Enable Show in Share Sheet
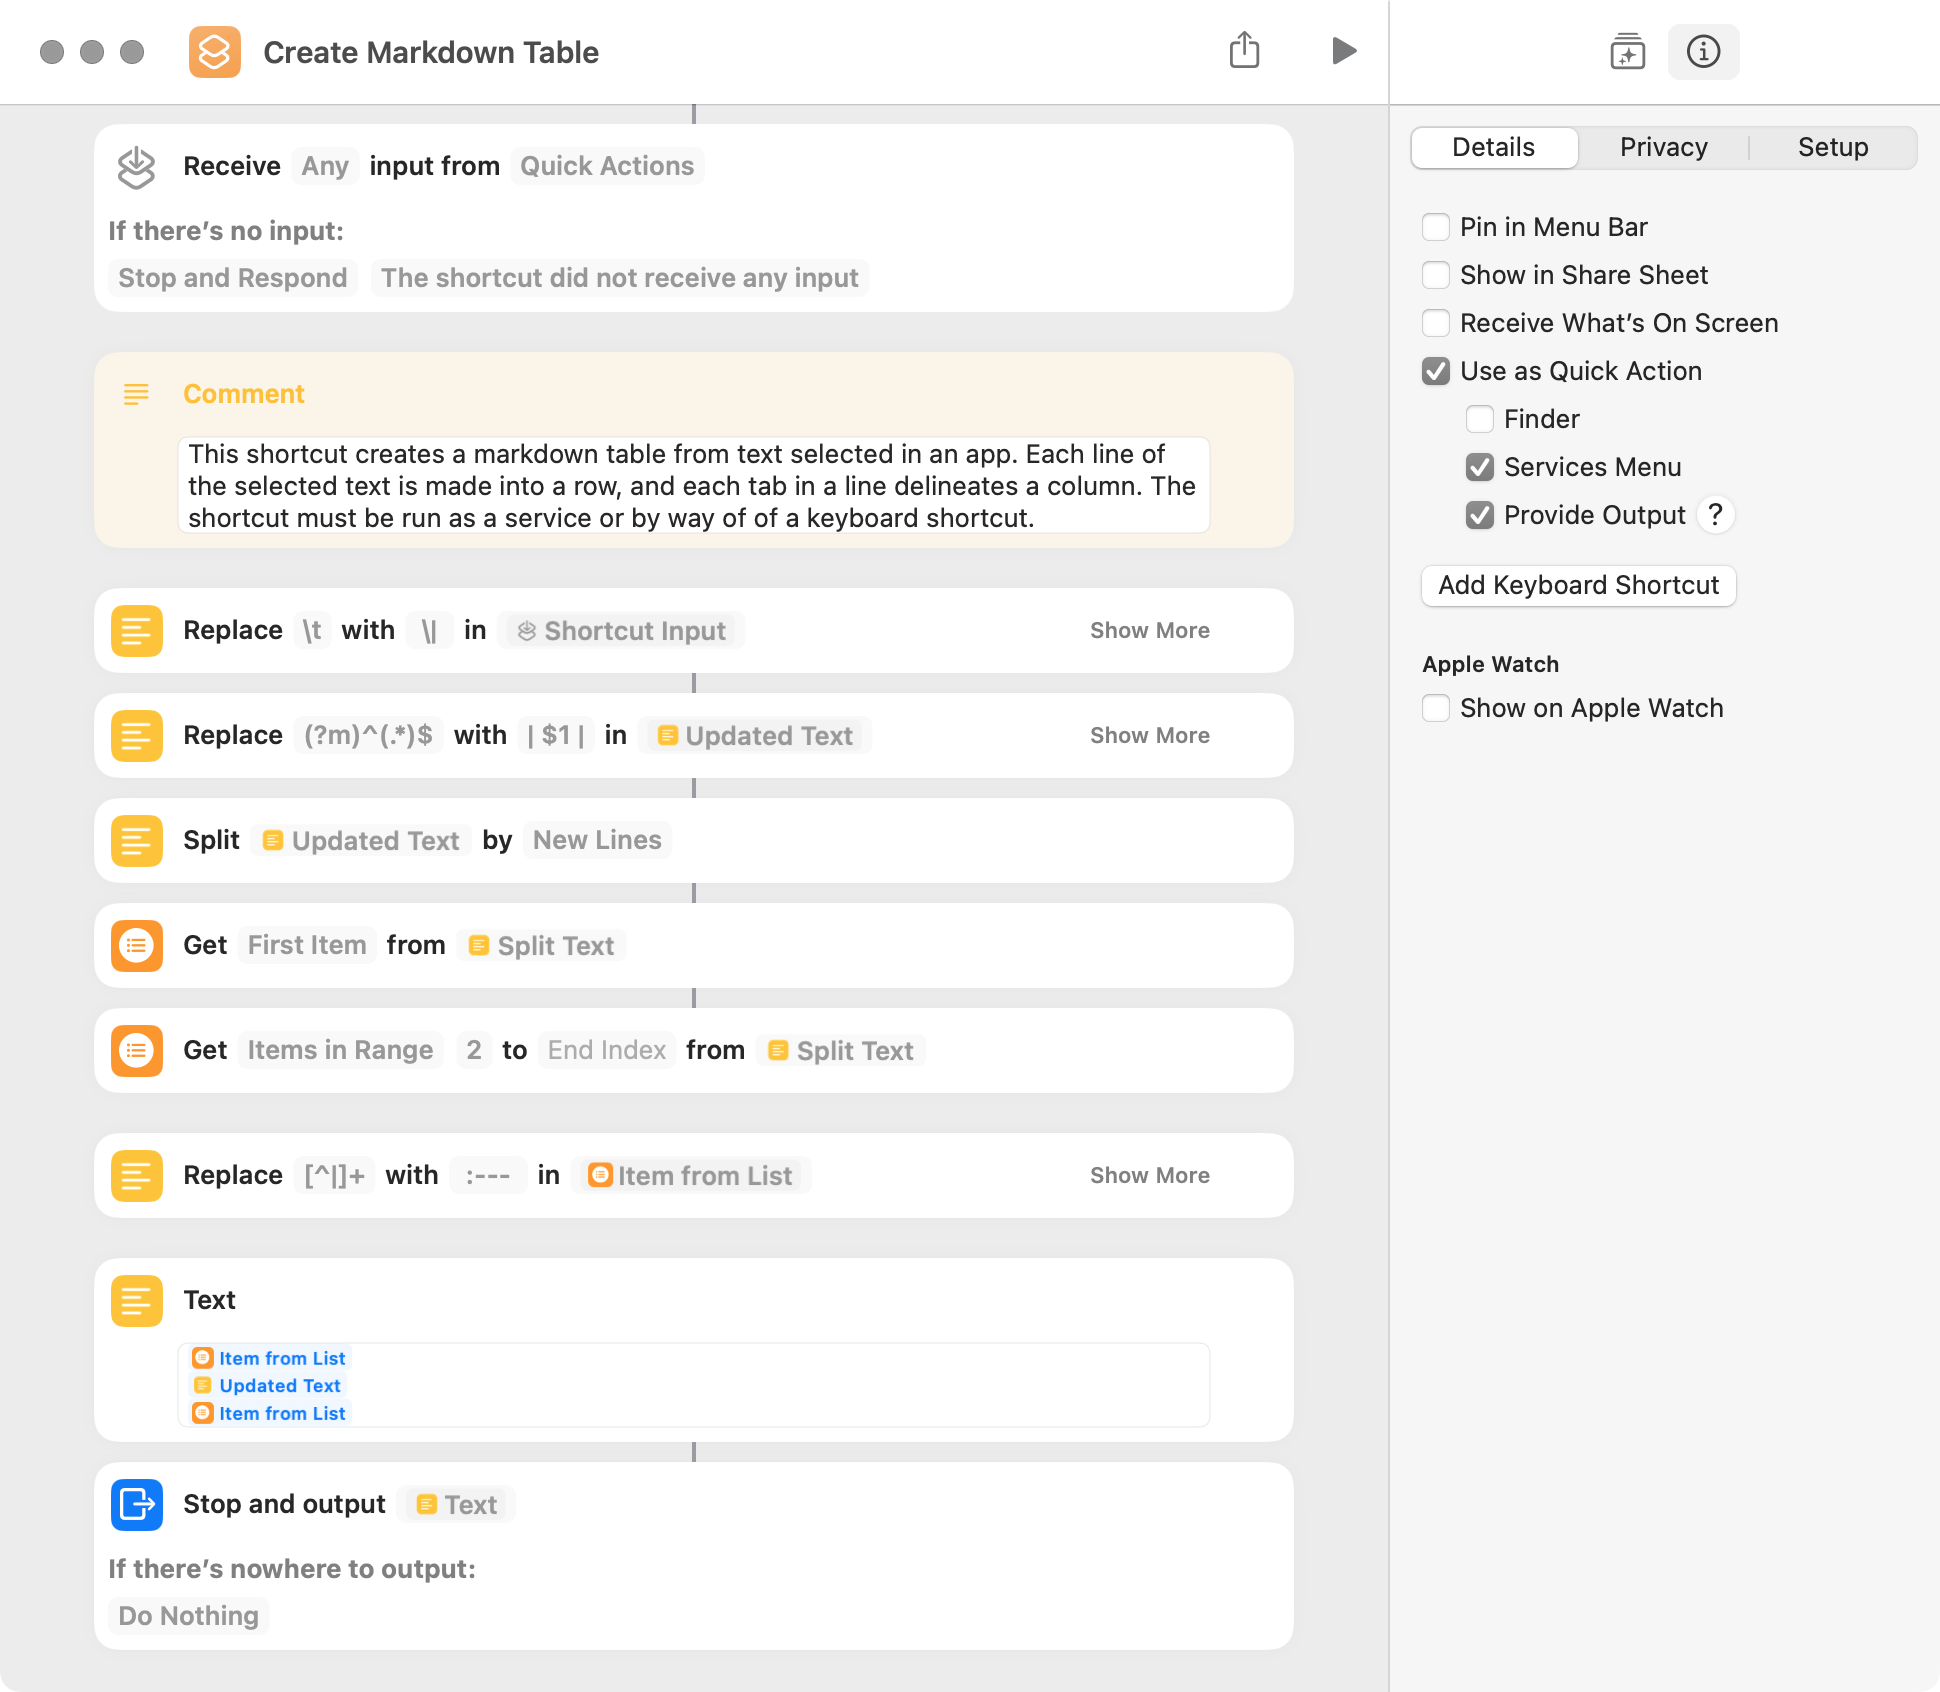The image size is (1940, 1692). click(1436, 275)
